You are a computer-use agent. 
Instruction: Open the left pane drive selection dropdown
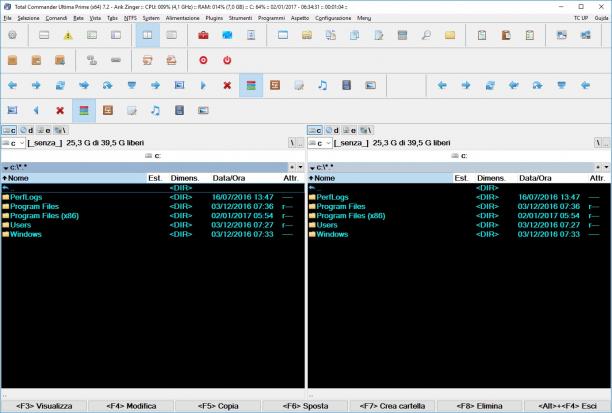(13, 143)
